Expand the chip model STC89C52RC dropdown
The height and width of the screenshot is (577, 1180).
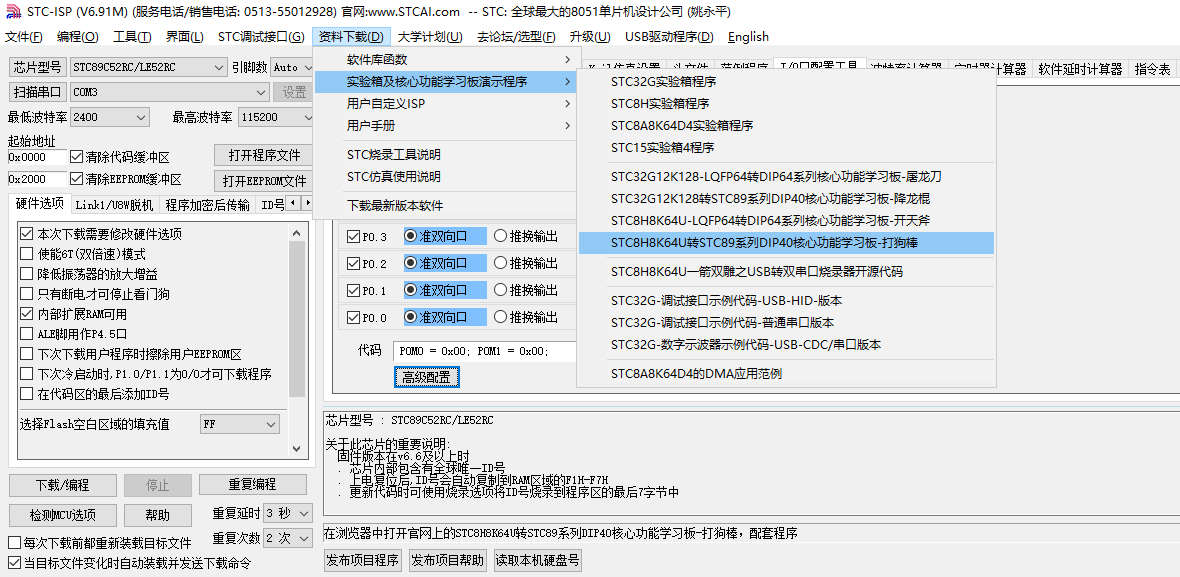(x=219, y=67)
